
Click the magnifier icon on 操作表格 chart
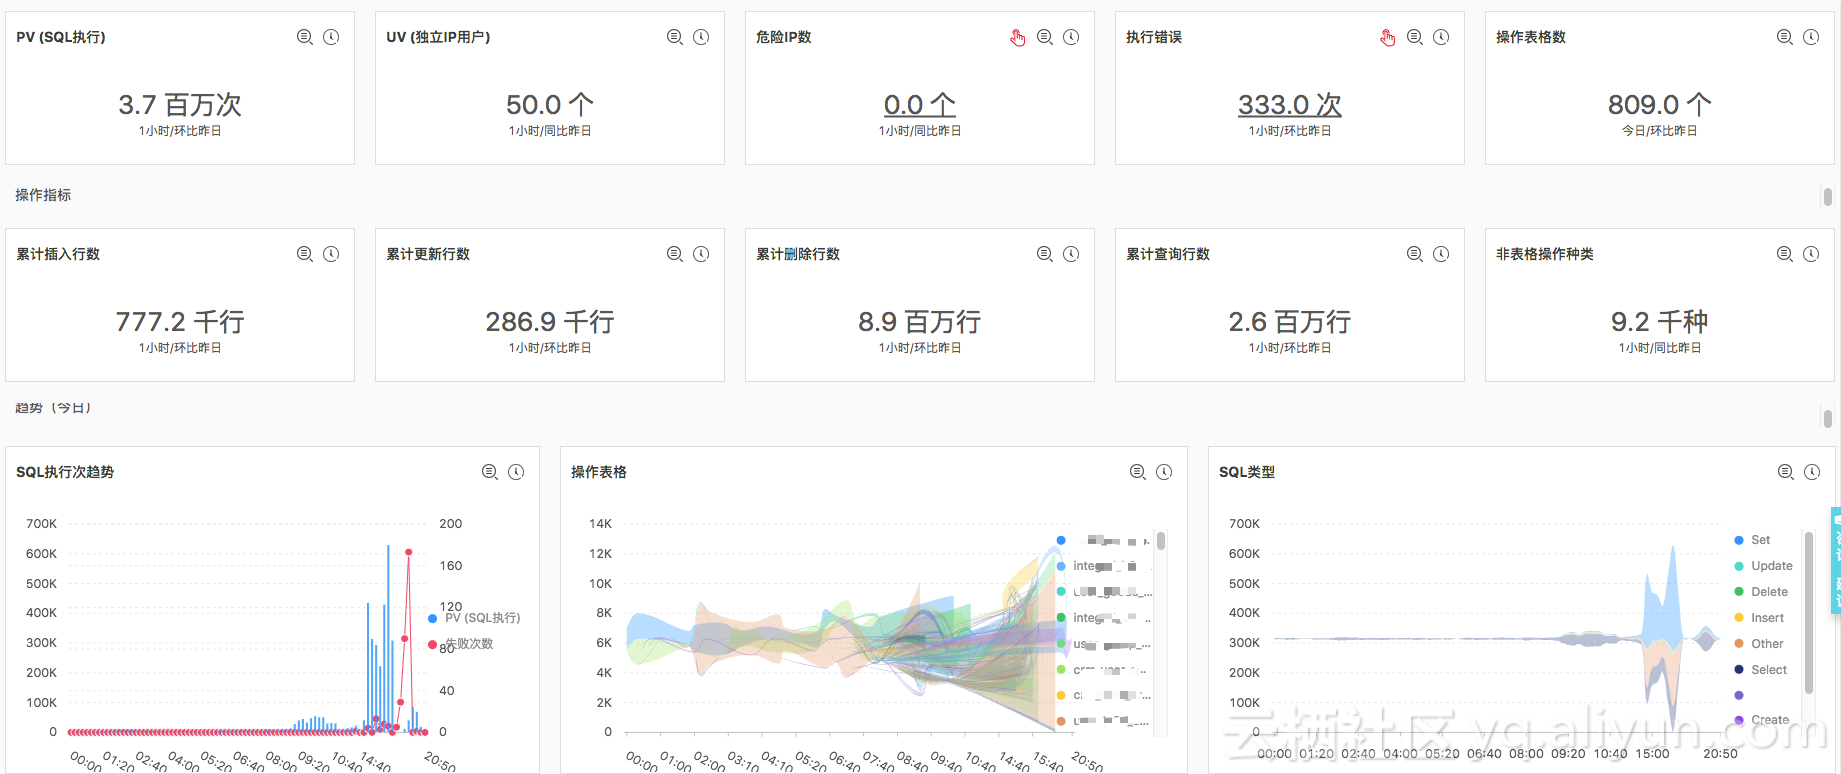[1138, 472]
